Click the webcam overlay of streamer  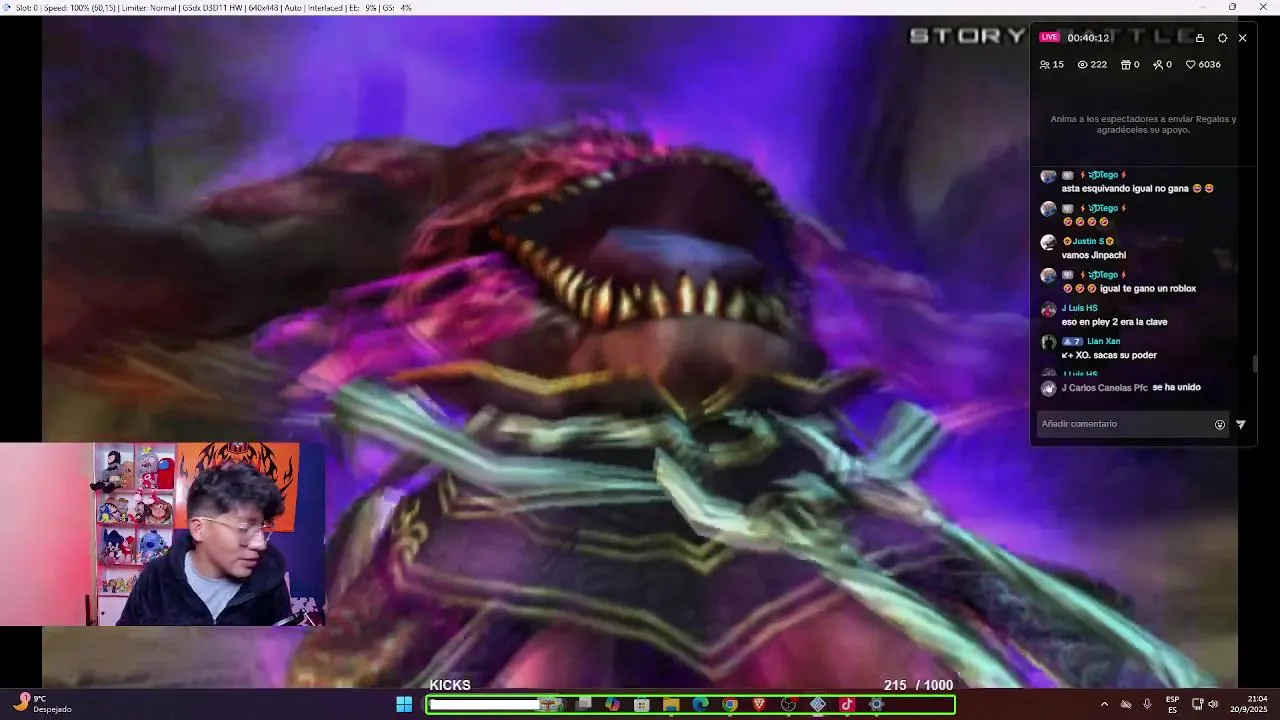[163, 534]
